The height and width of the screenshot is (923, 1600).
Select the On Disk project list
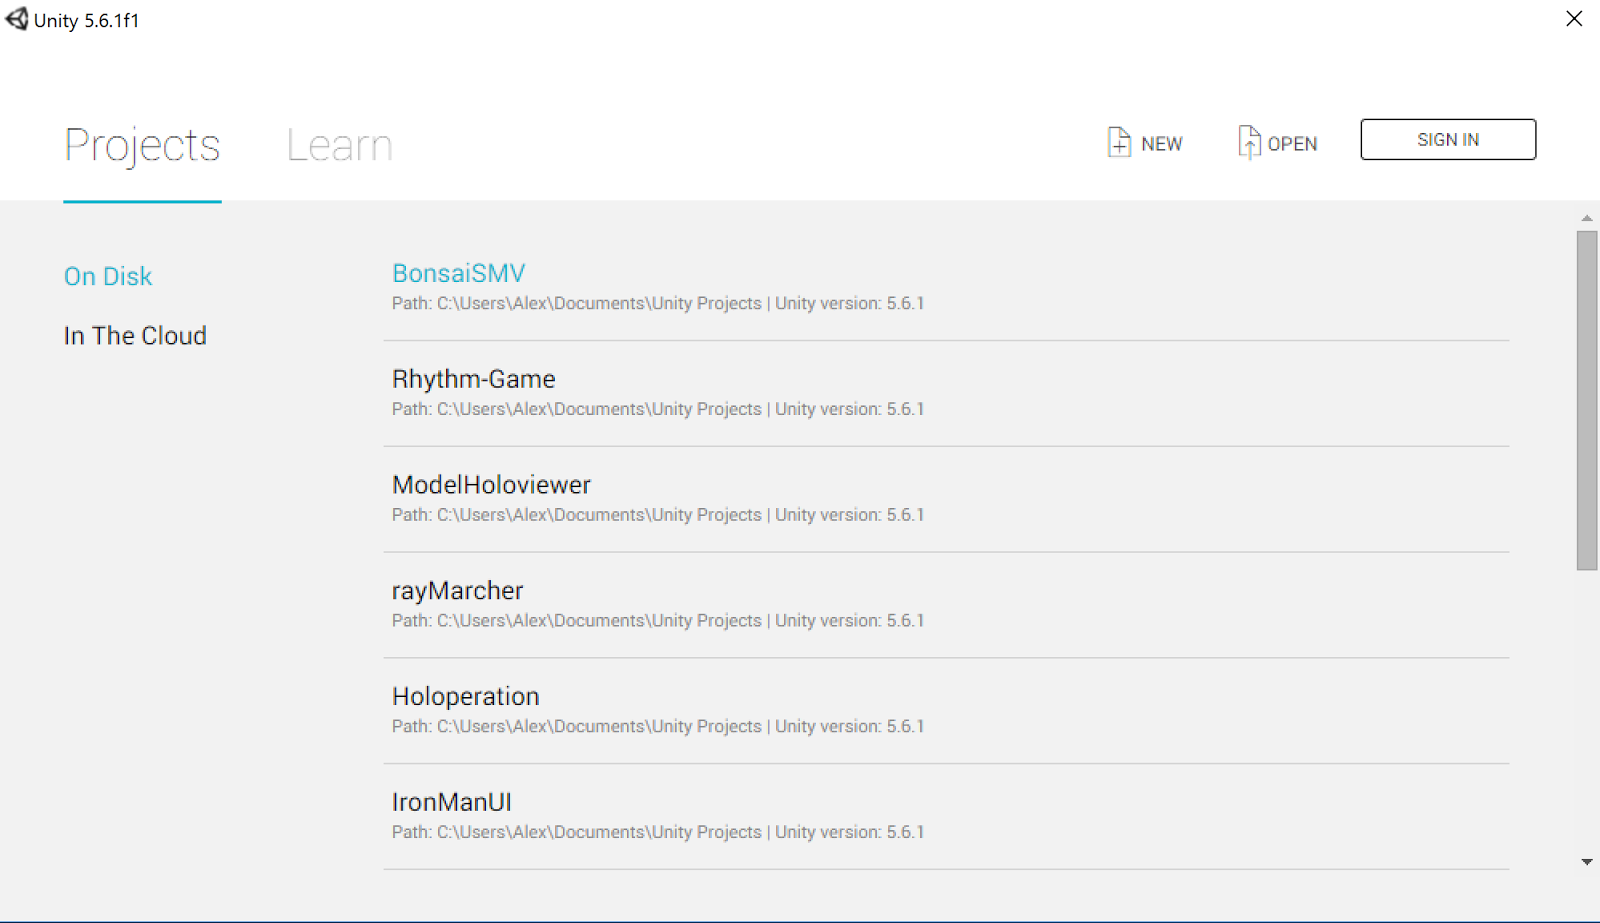pyautogui.click(x=108, y=276)
